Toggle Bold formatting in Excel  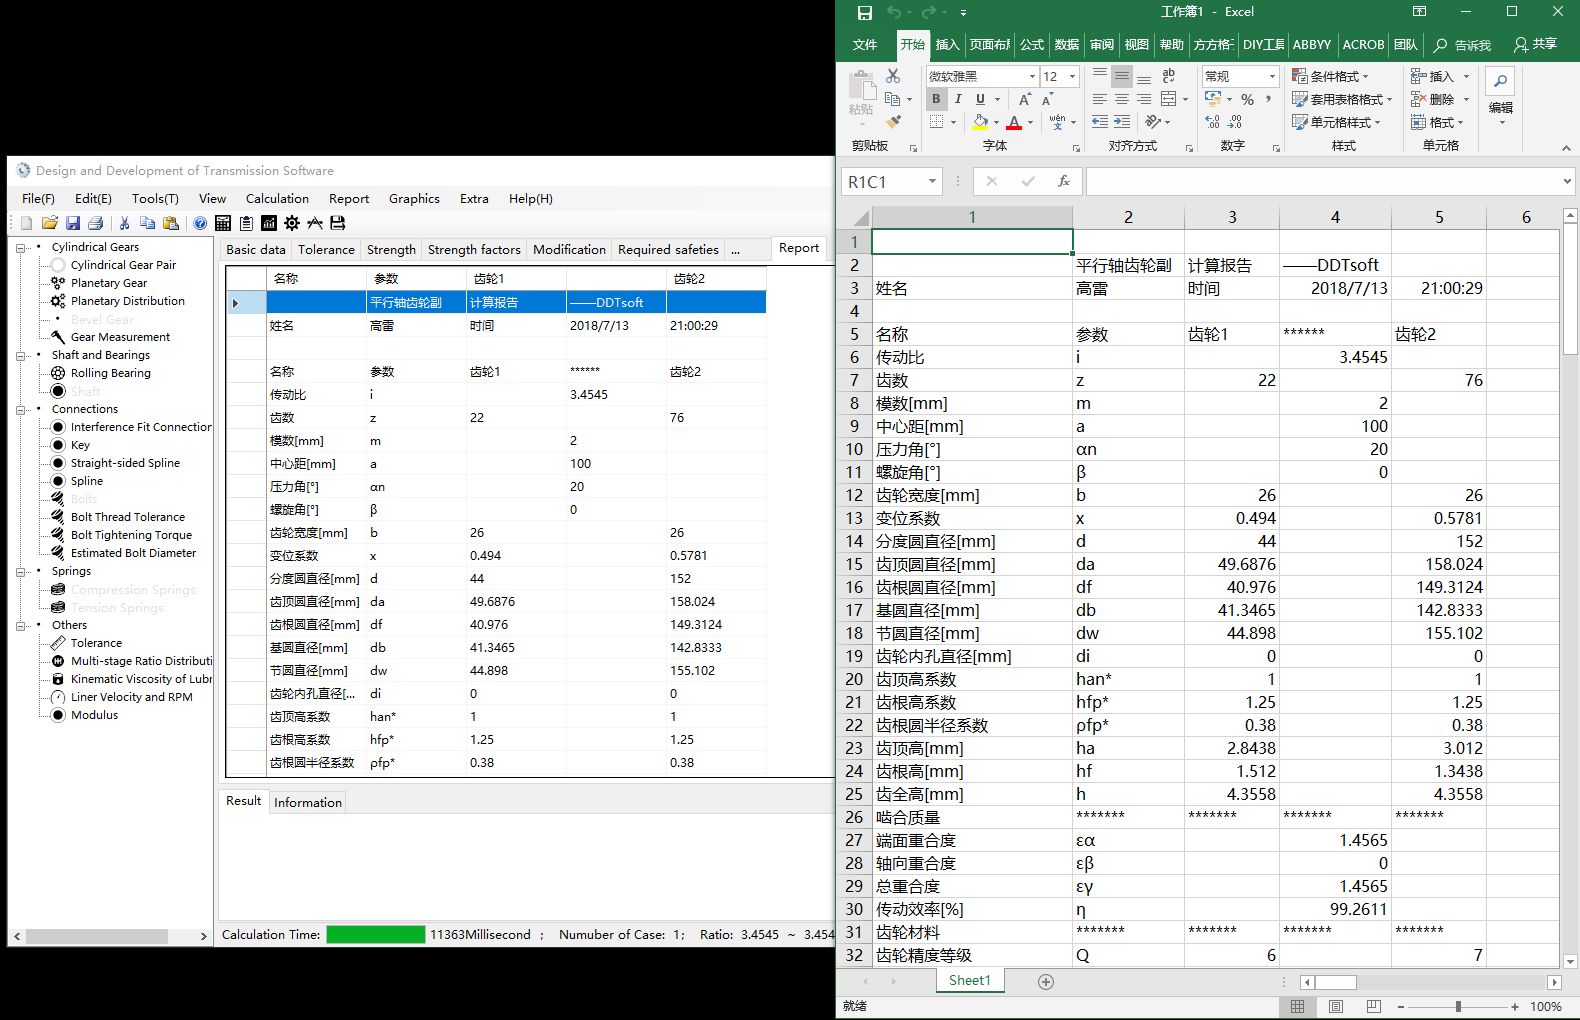click(x=936, y=99)
